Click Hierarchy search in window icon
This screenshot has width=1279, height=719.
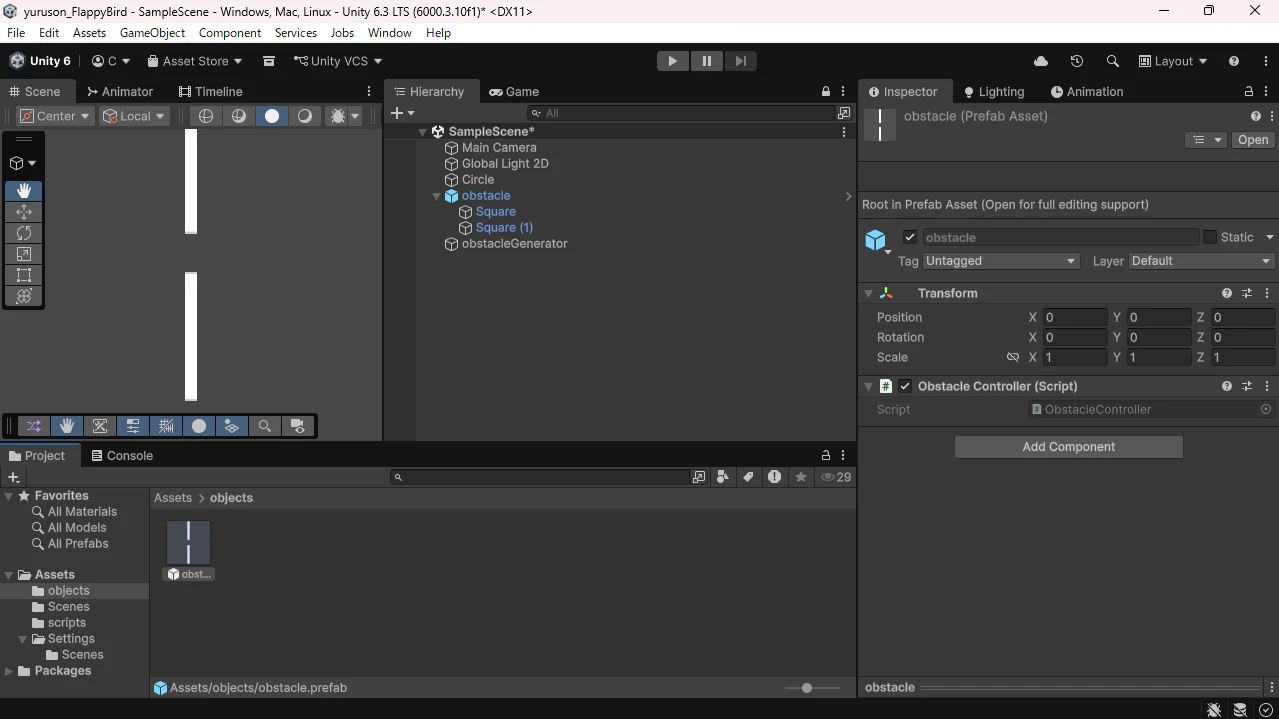coord(845,113)
